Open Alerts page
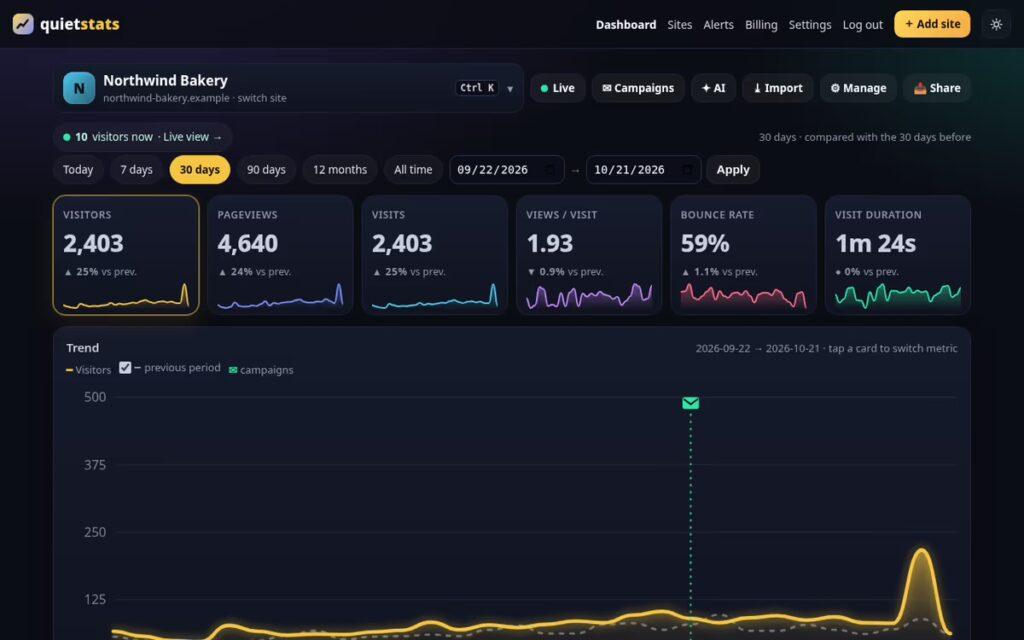This screenshot has width=1024, height=640. tap(718, 25)
